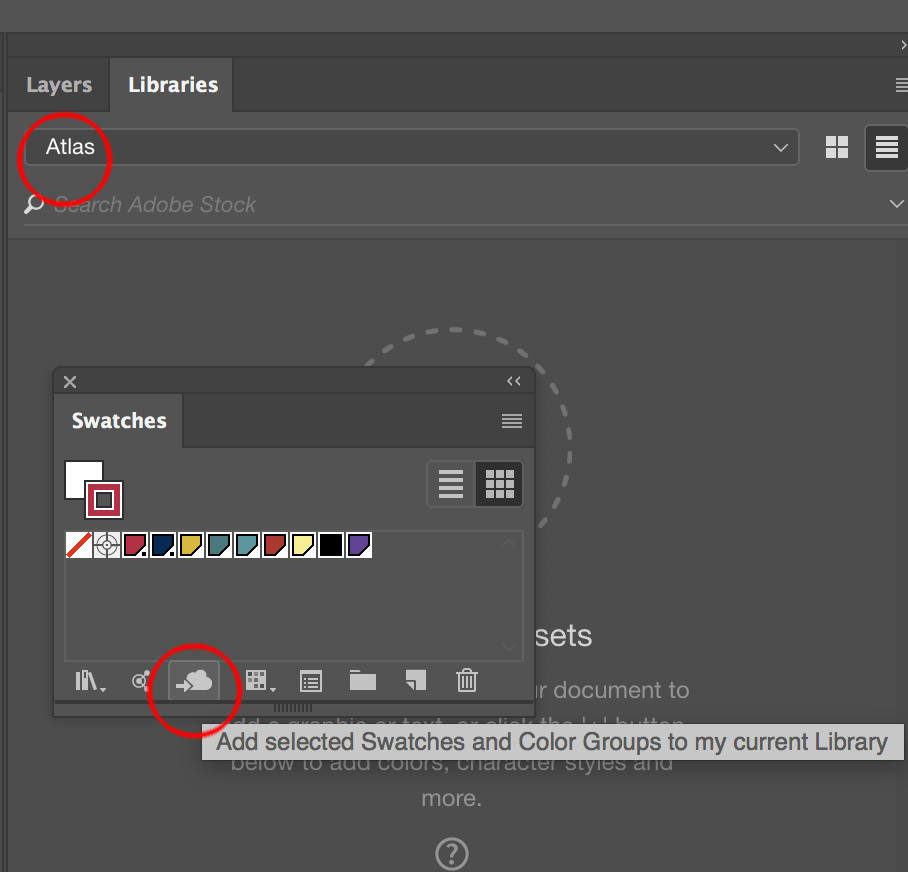
Task: Click the search magnifier icon
Action: 34,204
